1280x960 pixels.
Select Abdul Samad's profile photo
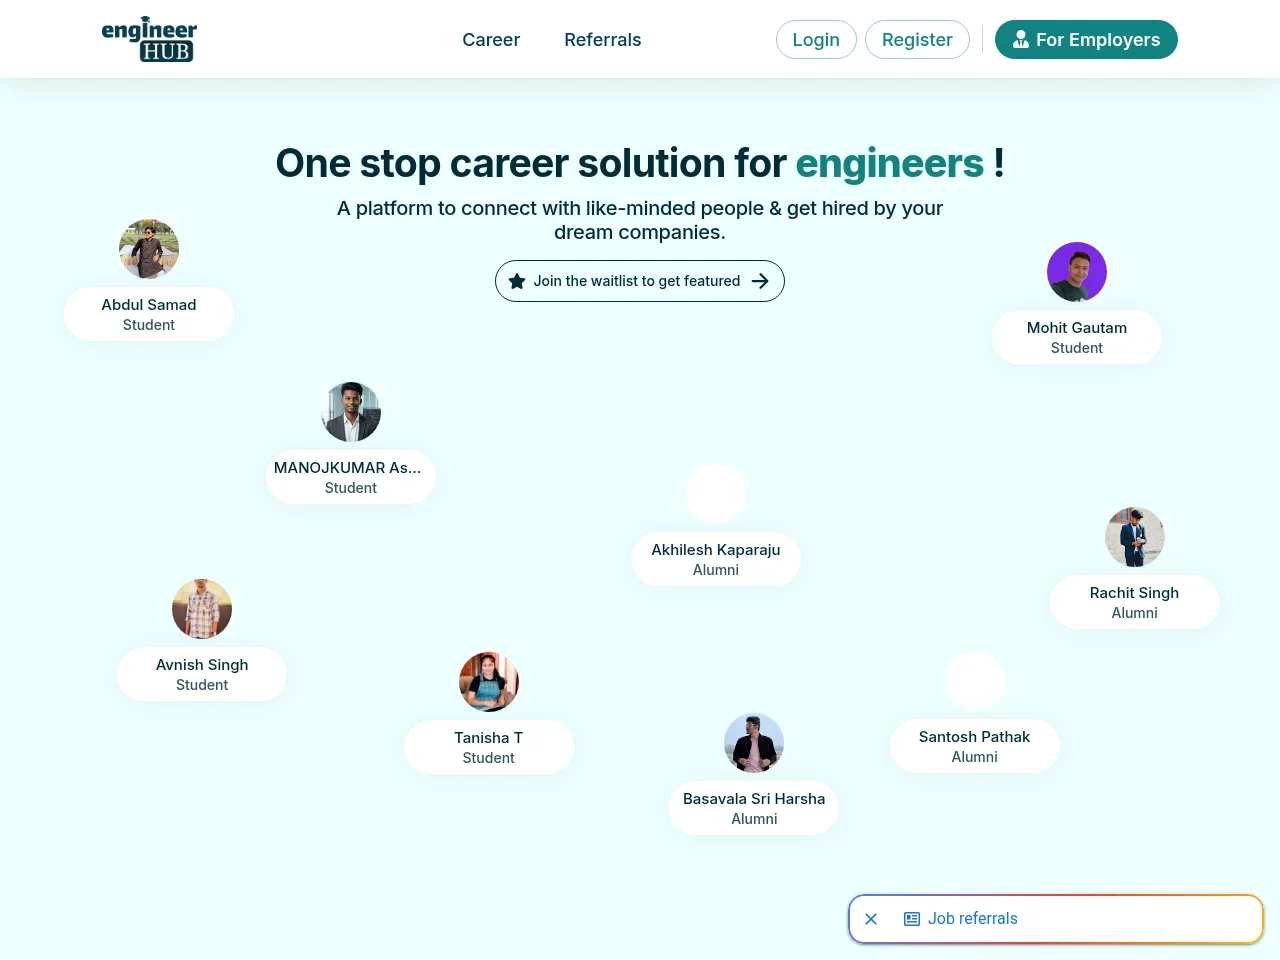tap(149, 249)
